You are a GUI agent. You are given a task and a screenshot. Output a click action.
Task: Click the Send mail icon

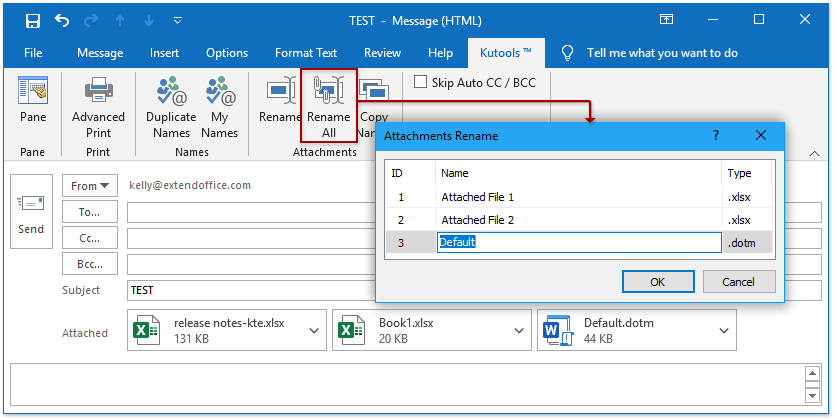[31, 214]
